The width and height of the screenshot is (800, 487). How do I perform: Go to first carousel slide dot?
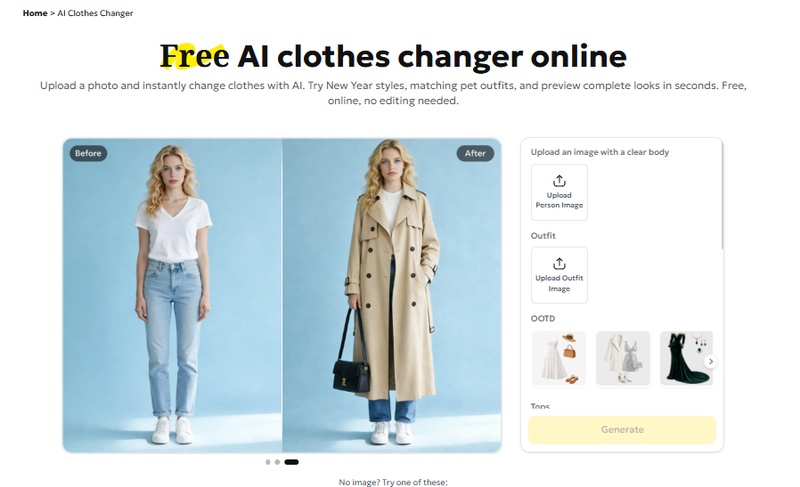tap(268, 462)
